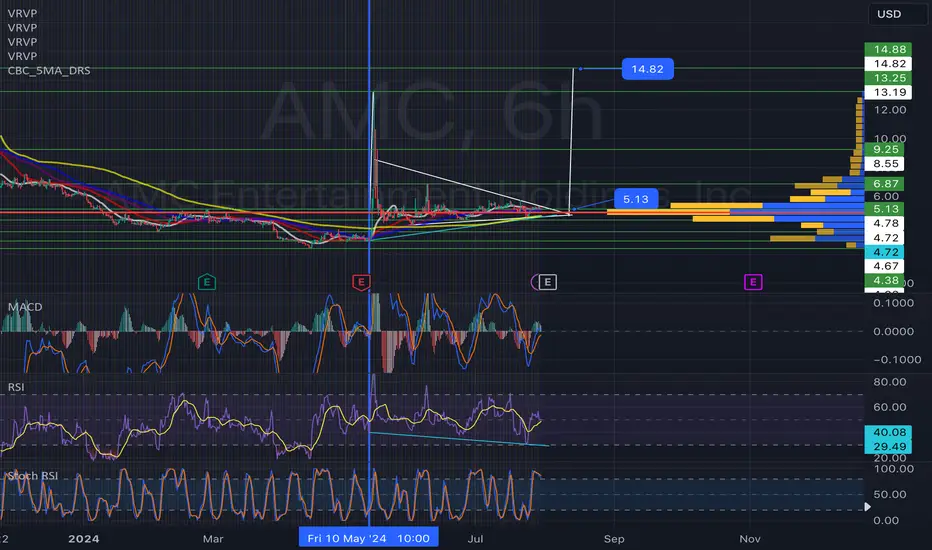Viewport: 932px width, 550px height.
Task: Click the 0.0000 MACD scale value
Action: (x=893, y=331)
